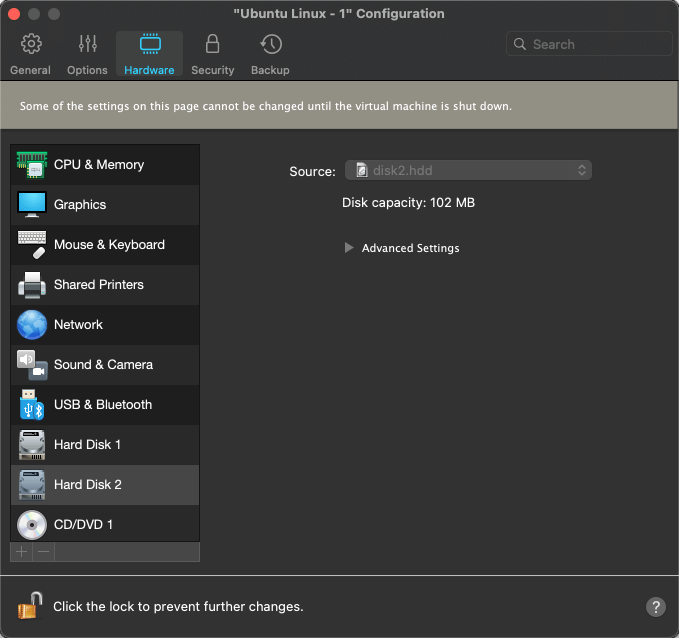Click the Advanced Settings label
The height and width of the screenshot is (638, 679).
pyautogui.click(x=411, y=248)
